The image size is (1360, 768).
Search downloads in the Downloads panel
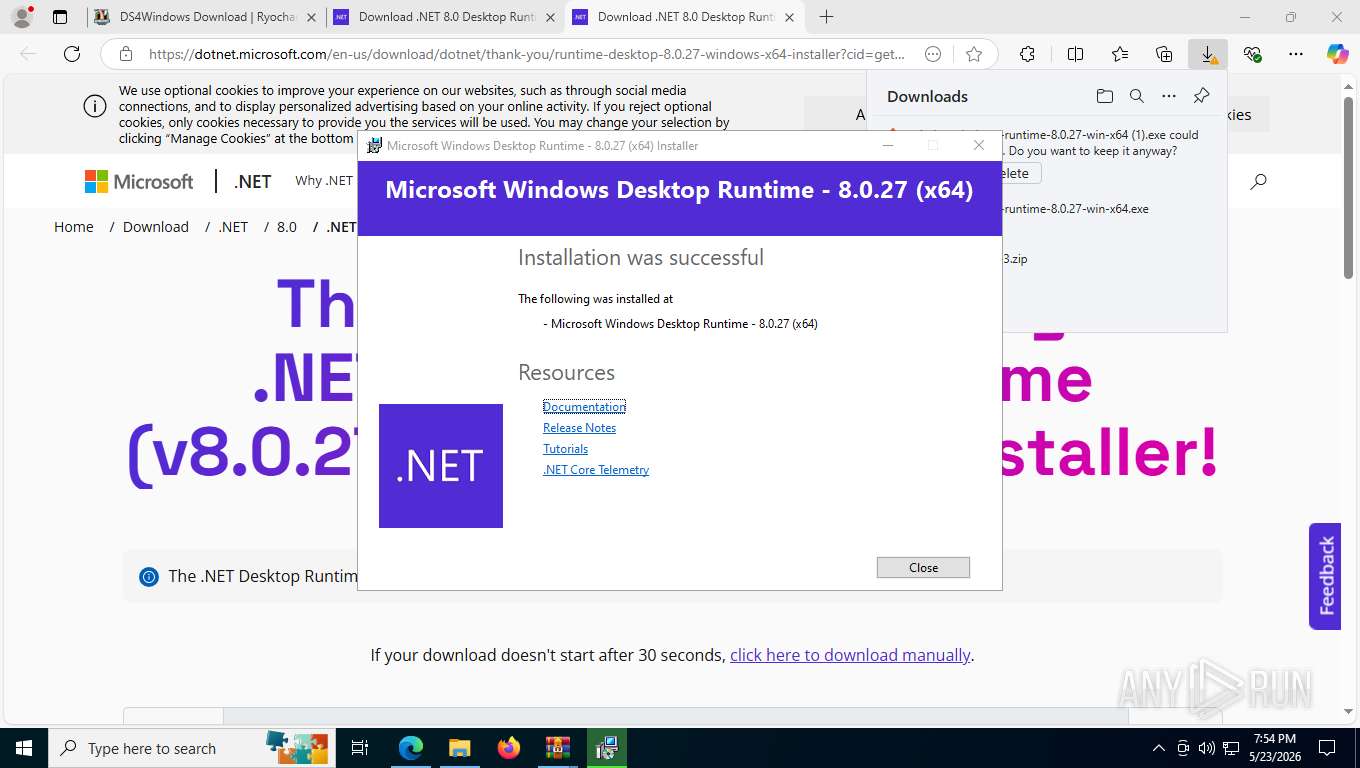(1137, 96)
